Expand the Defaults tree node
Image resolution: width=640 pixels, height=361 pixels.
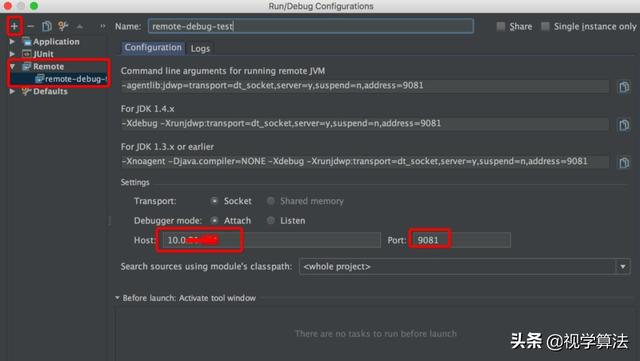[x=12, y=91]
